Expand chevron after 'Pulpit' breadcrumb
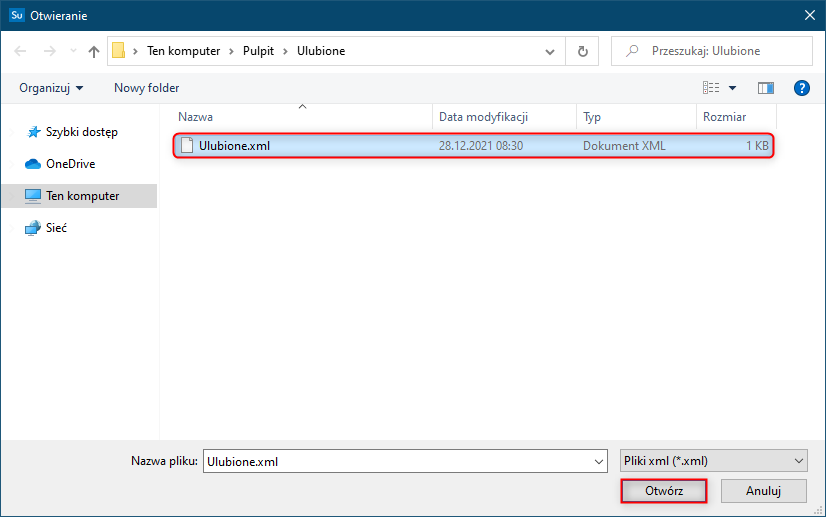 [x=286, y=51]
